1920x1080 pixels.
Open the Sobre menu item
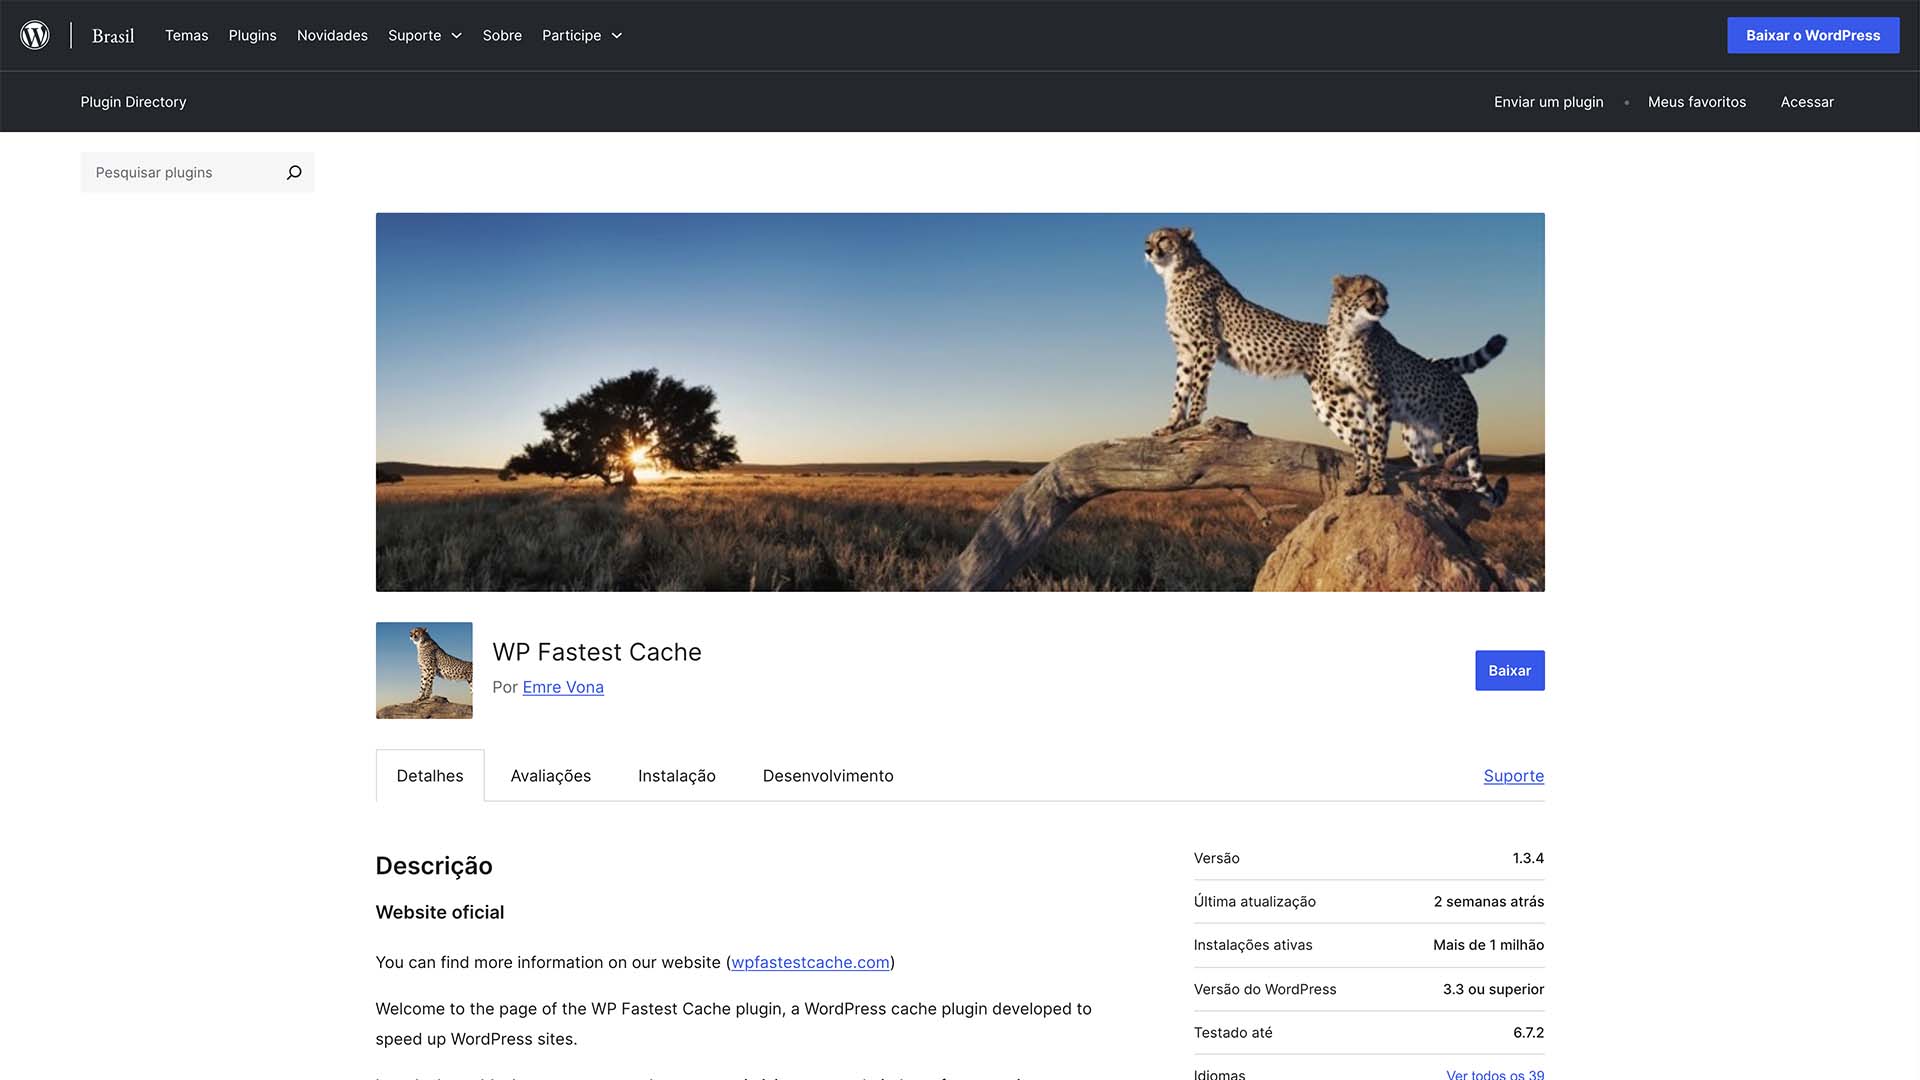coord(502,35)
